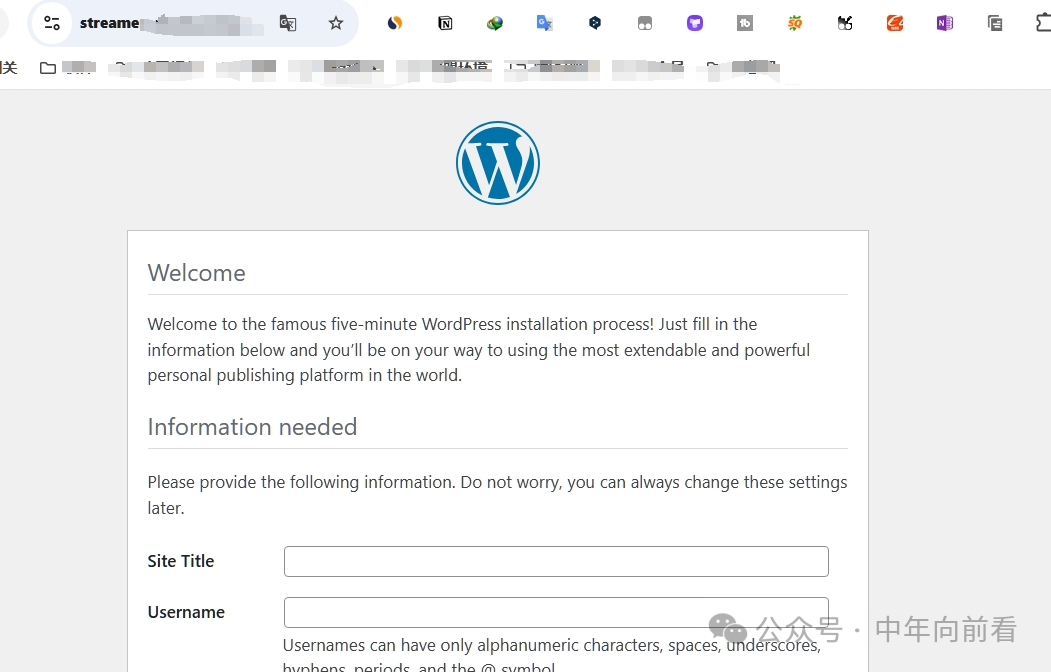The width and height of the screenshot is (1051, 672).
Task: Open the Google Translate extension
Action: [x=544, y=23]
